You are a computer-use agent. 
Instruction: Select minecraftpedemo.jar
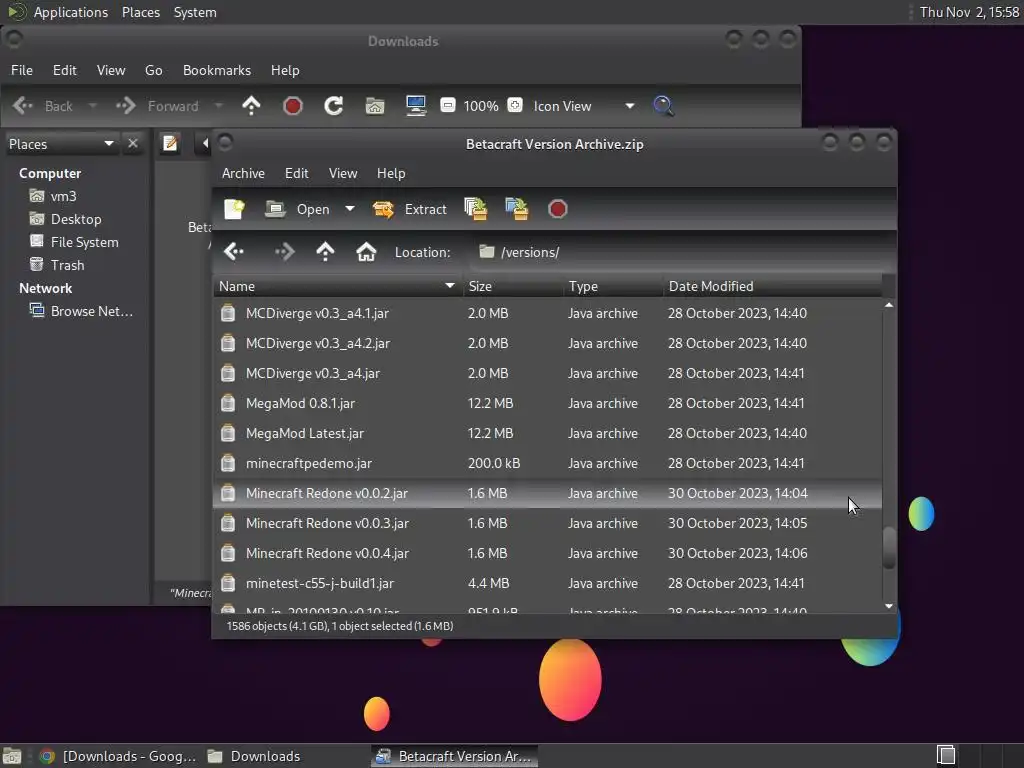pyautogui.click(x=547, y=464)
